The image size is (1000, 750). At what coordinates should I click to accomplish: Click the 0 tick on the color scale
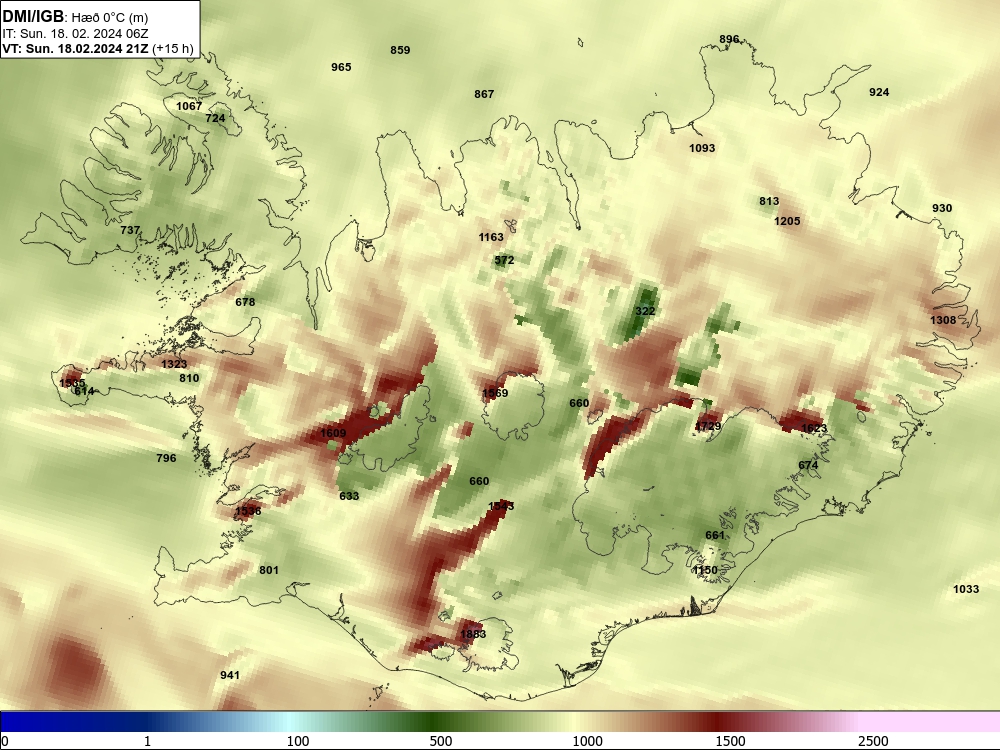(6, 741)
